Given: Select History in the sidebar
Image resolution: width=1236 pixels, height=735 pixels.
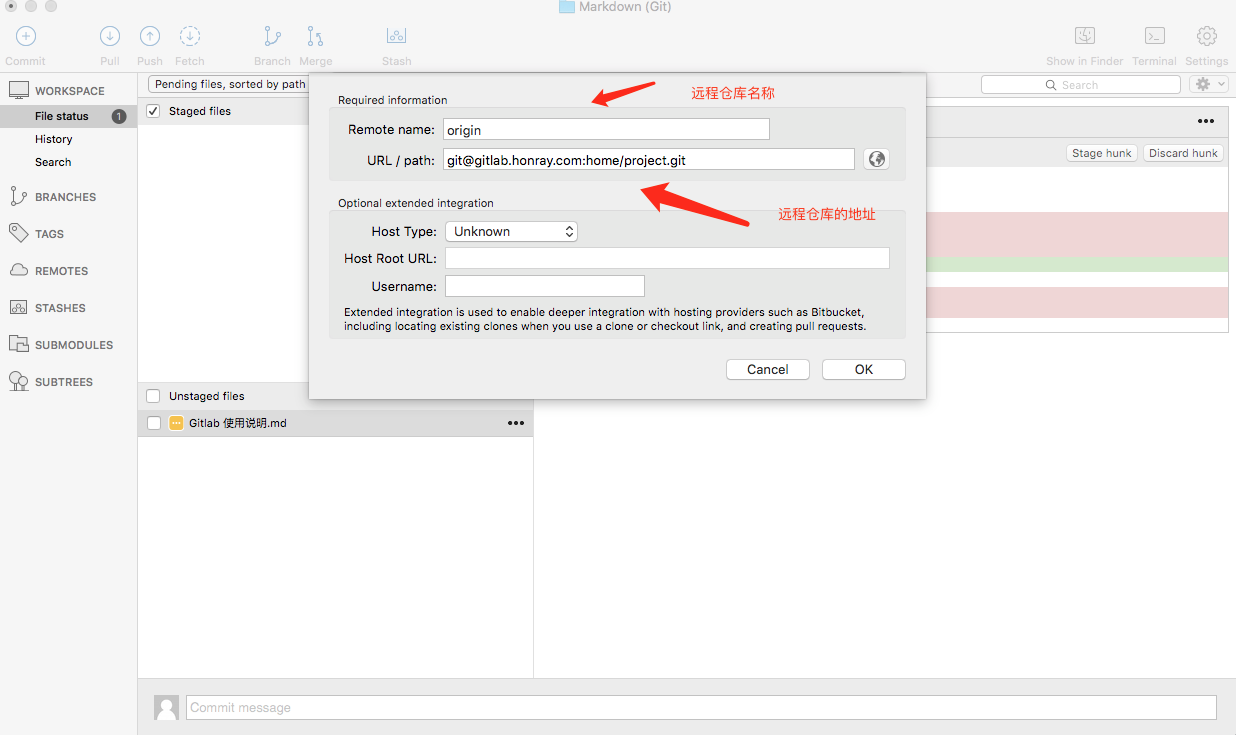Looking at the screenshot, I should pyautogui.click(x=54, y=139).
